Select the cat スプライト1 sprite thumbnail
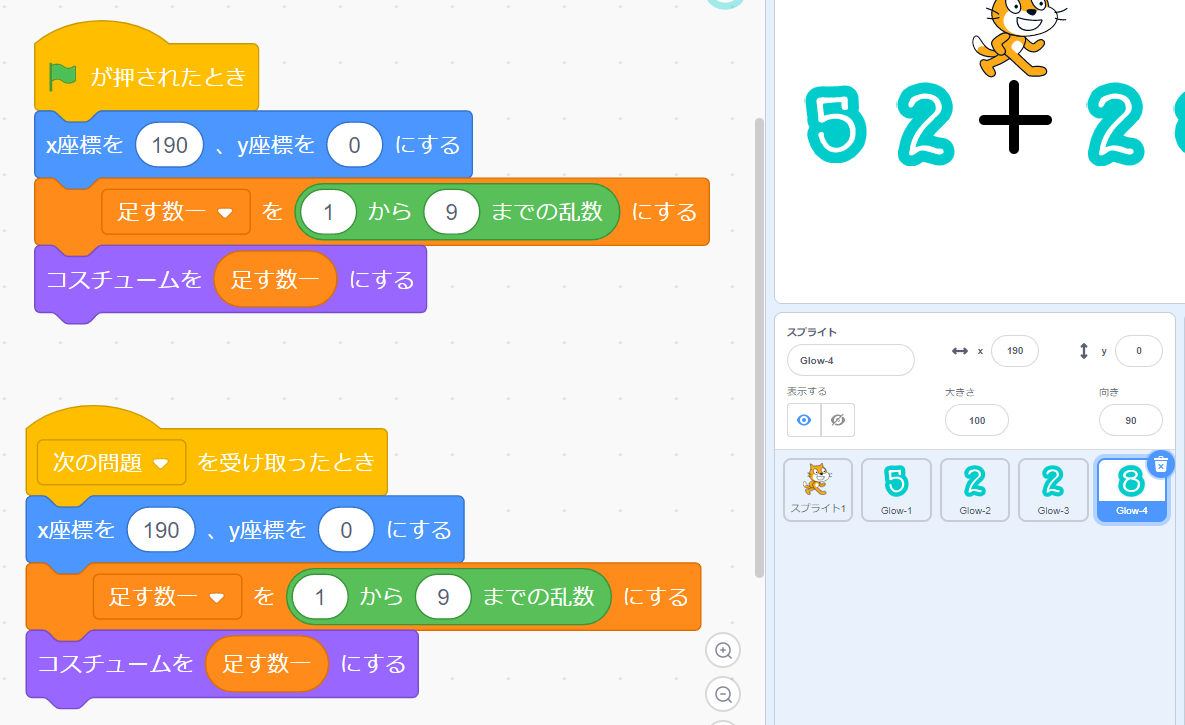The height and width of the screenshot is (725, 1185). pos(817,489)
